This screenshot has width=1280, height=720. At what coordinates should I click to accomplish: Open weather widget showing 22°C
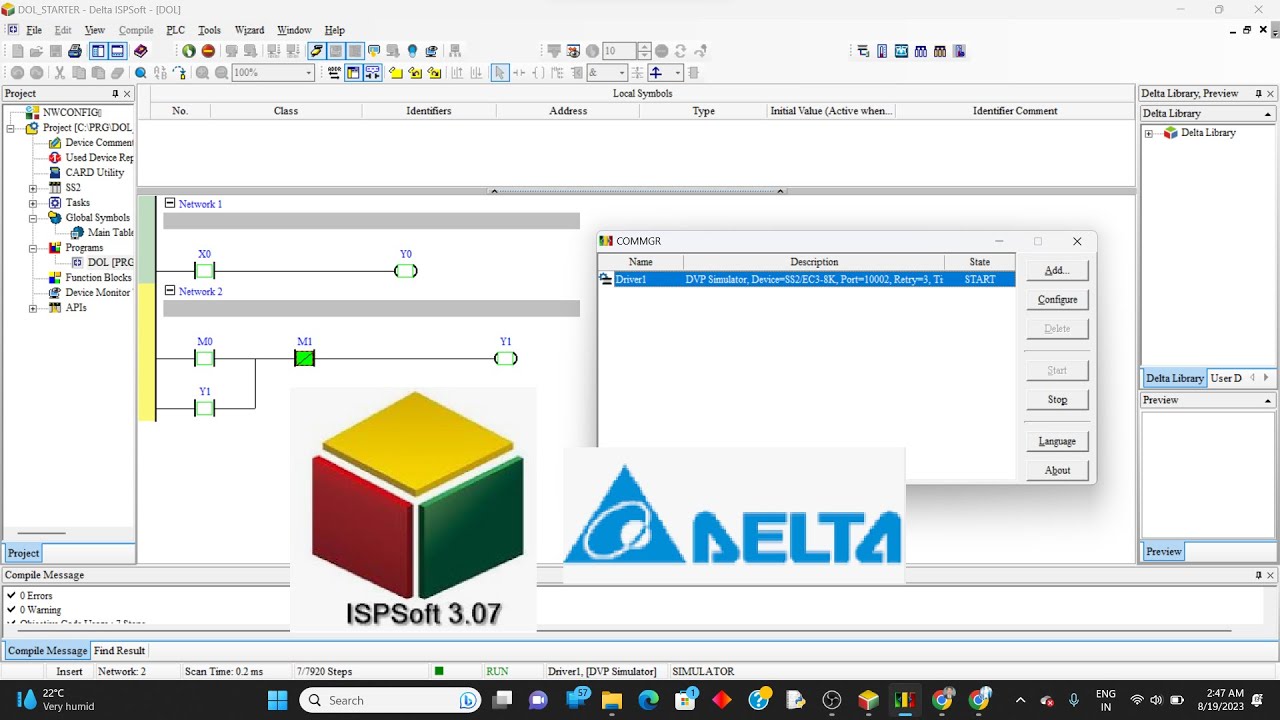click(x=56, y=700)
